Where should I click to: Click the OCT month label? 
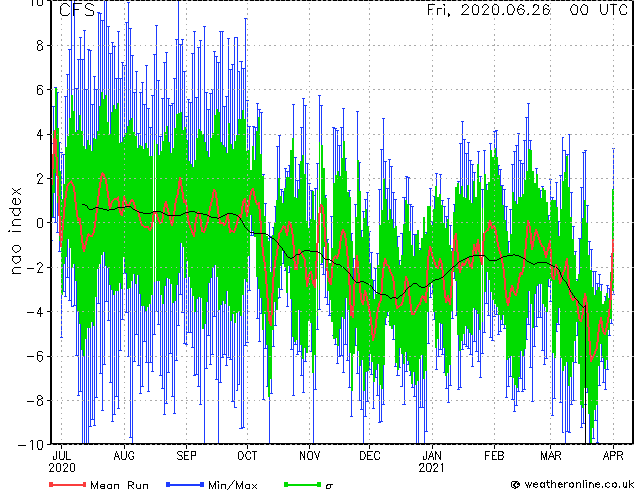point(247,456)
